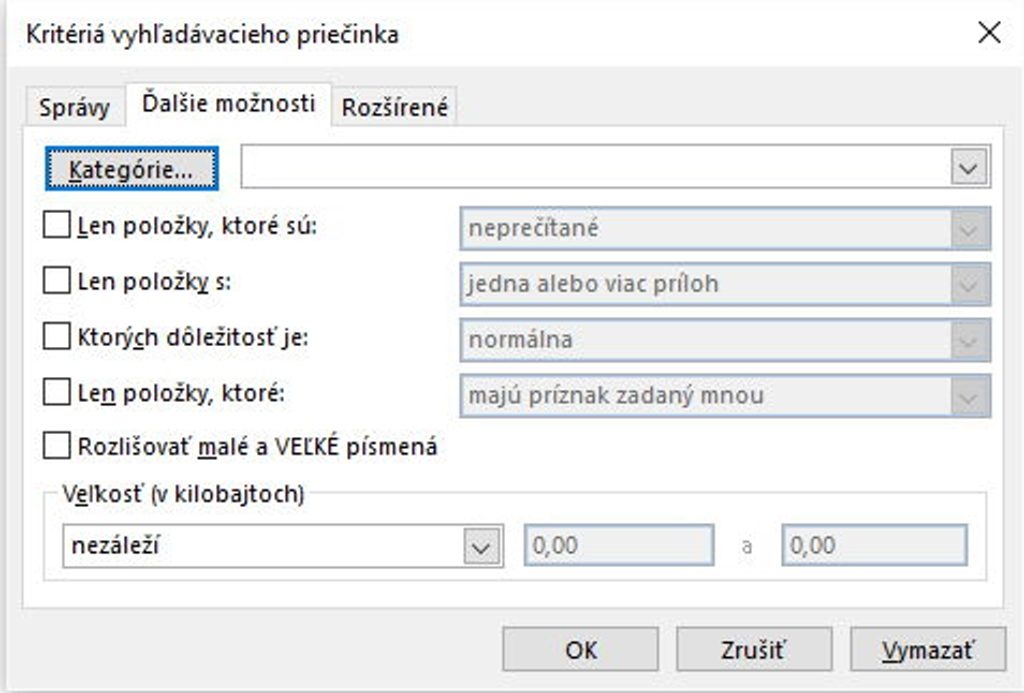This screenshot has height=693, width=1024.
Task: Click the Vymazať button
Action: pyautogui.click(x=913, y=650)
